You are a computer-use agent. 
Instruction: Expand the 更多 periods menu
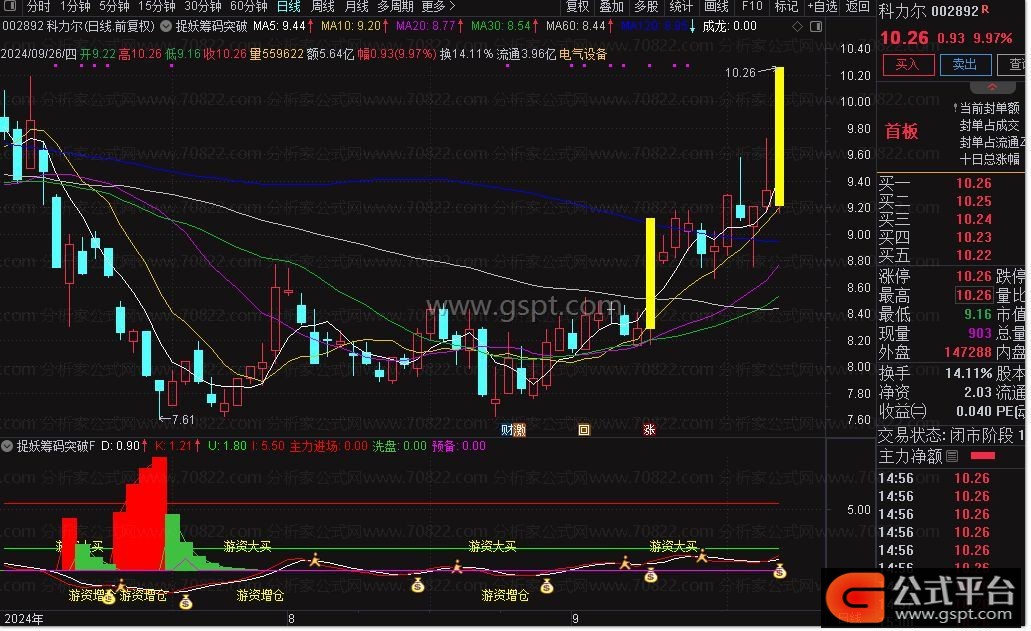coord(438,7)
